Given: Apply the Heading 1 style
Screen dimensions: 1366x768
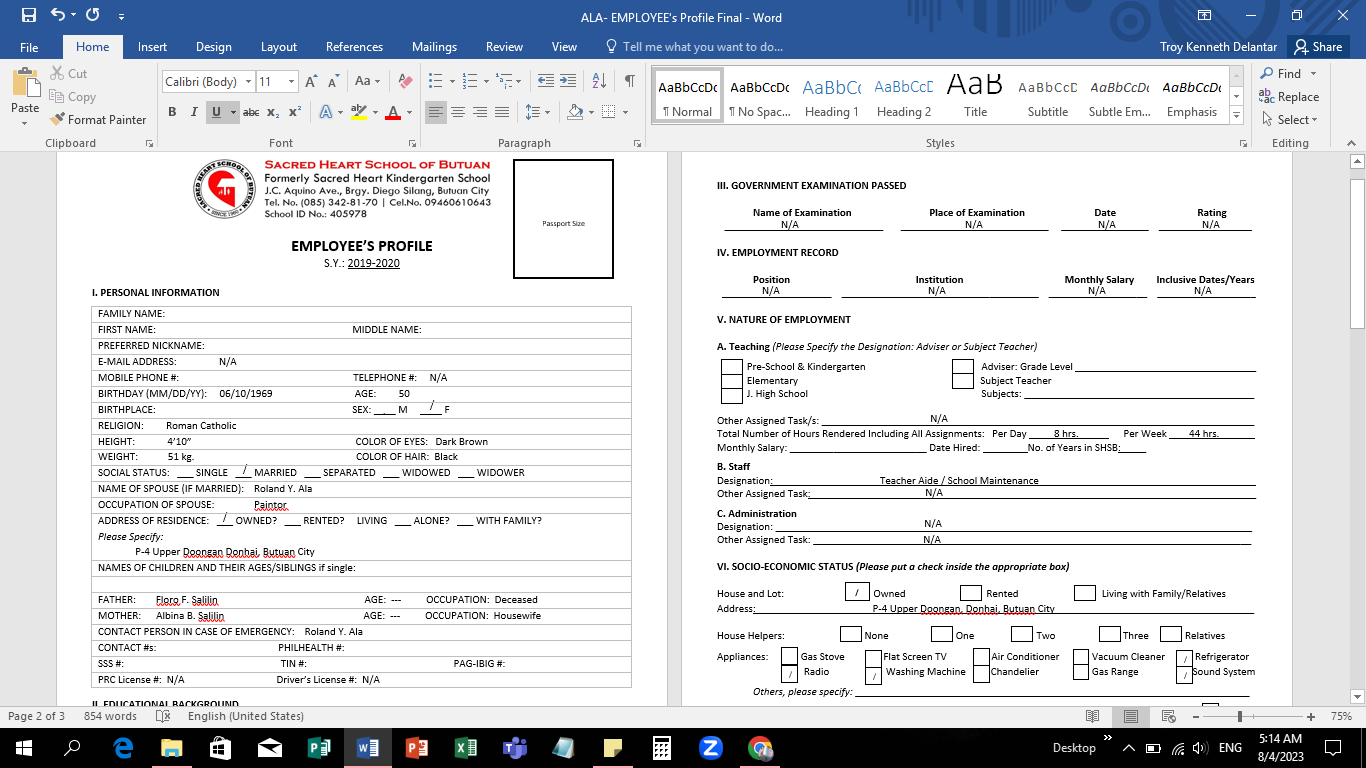Looking at the screenshot, I should (832, 94).
